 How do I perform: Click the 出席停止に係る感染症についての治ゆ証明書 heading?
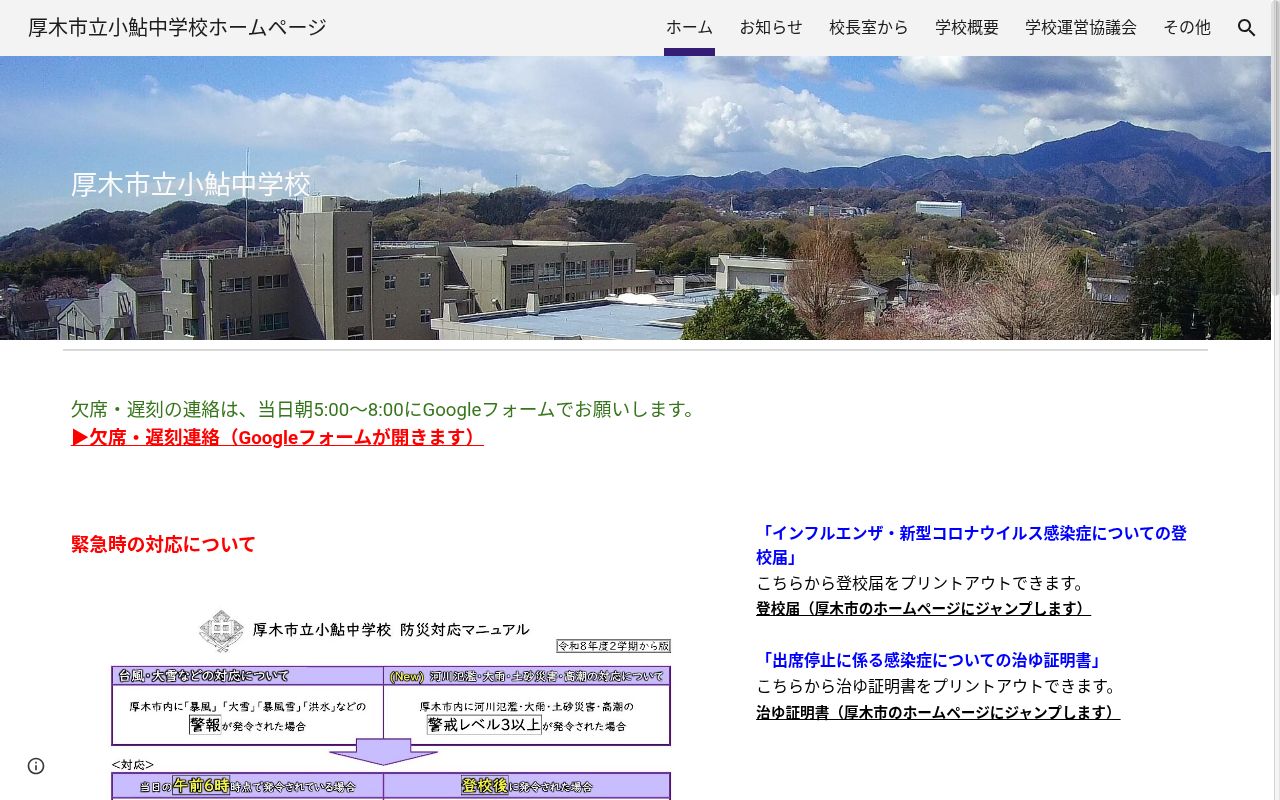point(931,660)
